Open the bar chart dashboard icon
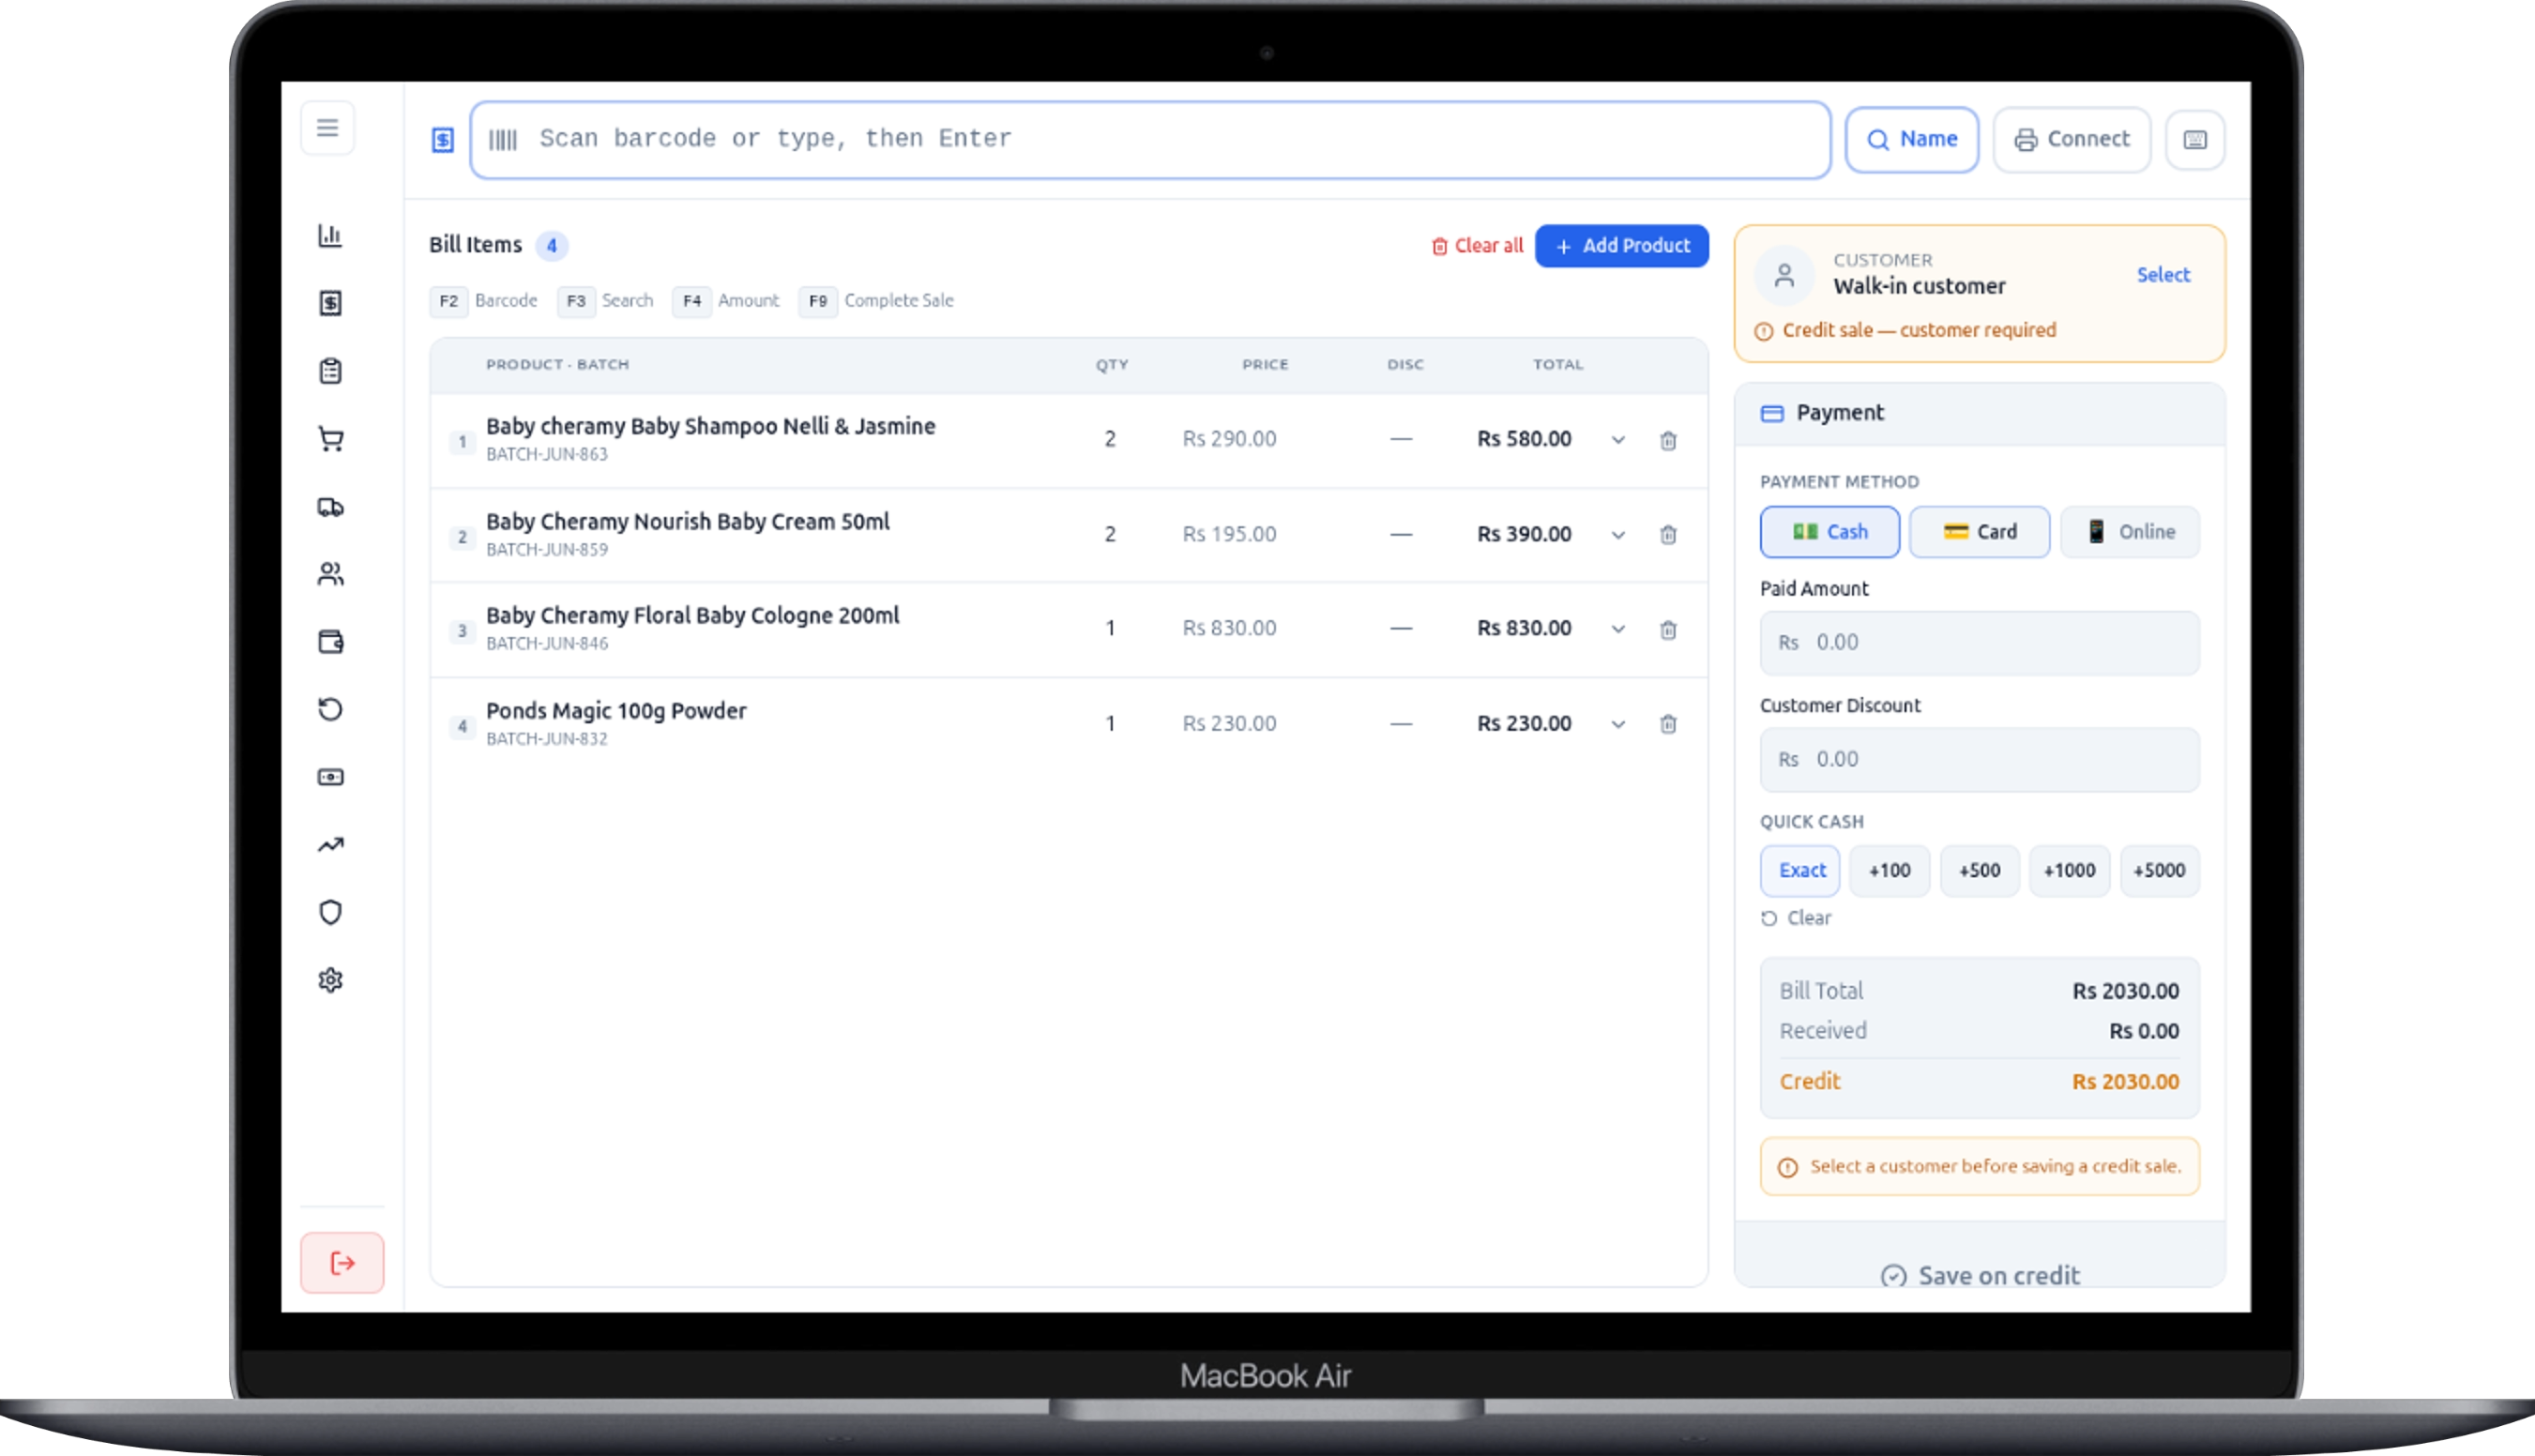Image resolution: width=2535 pixels, height=1456 pixels. (330, 236)
